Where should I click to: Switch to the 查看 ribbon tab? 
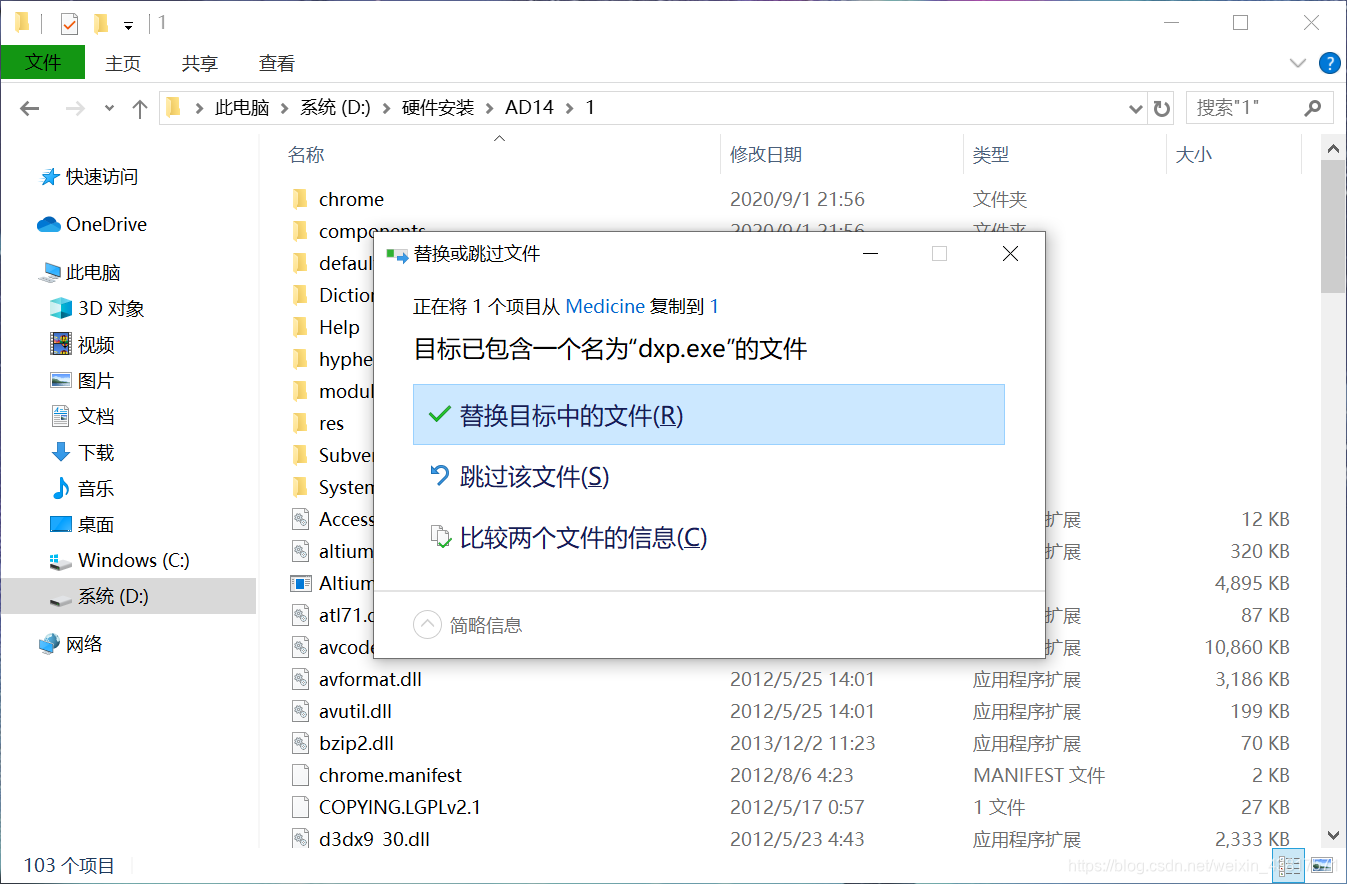click(x=277, y=63)
